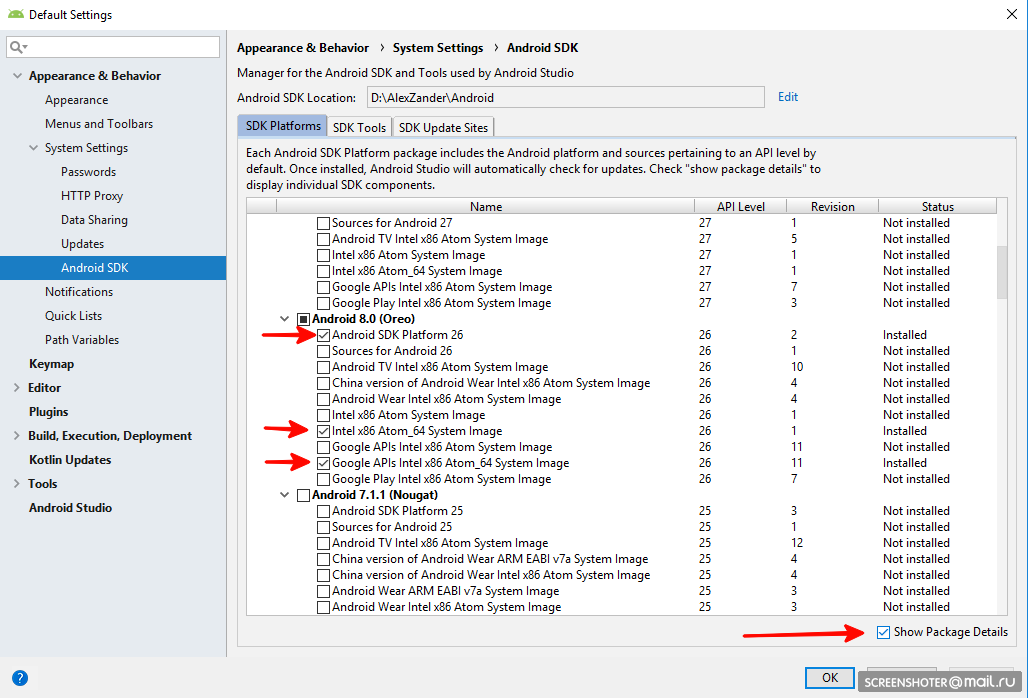Uncheck Intel x86 Atom_64 System Image API 26
This screenshot has height=698, width=1028.
pos(323,431)
